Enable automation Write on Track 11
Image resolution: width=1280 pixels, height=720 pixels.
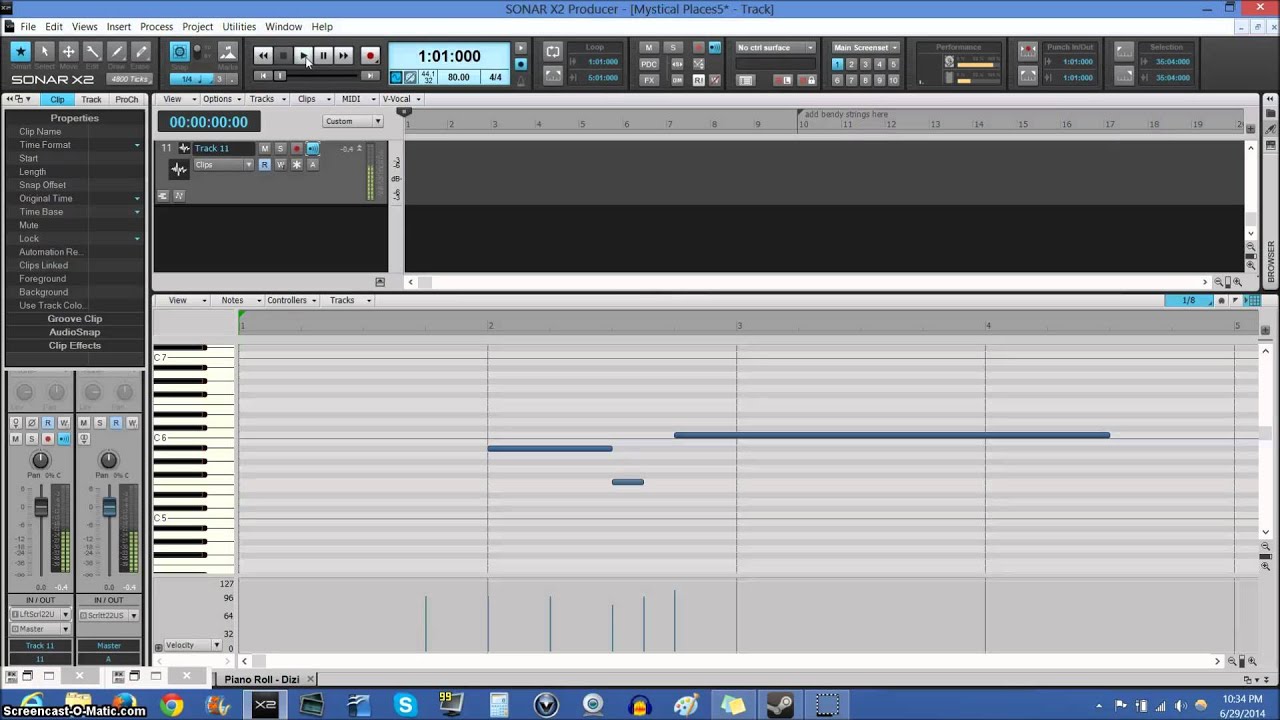point(280,164)
